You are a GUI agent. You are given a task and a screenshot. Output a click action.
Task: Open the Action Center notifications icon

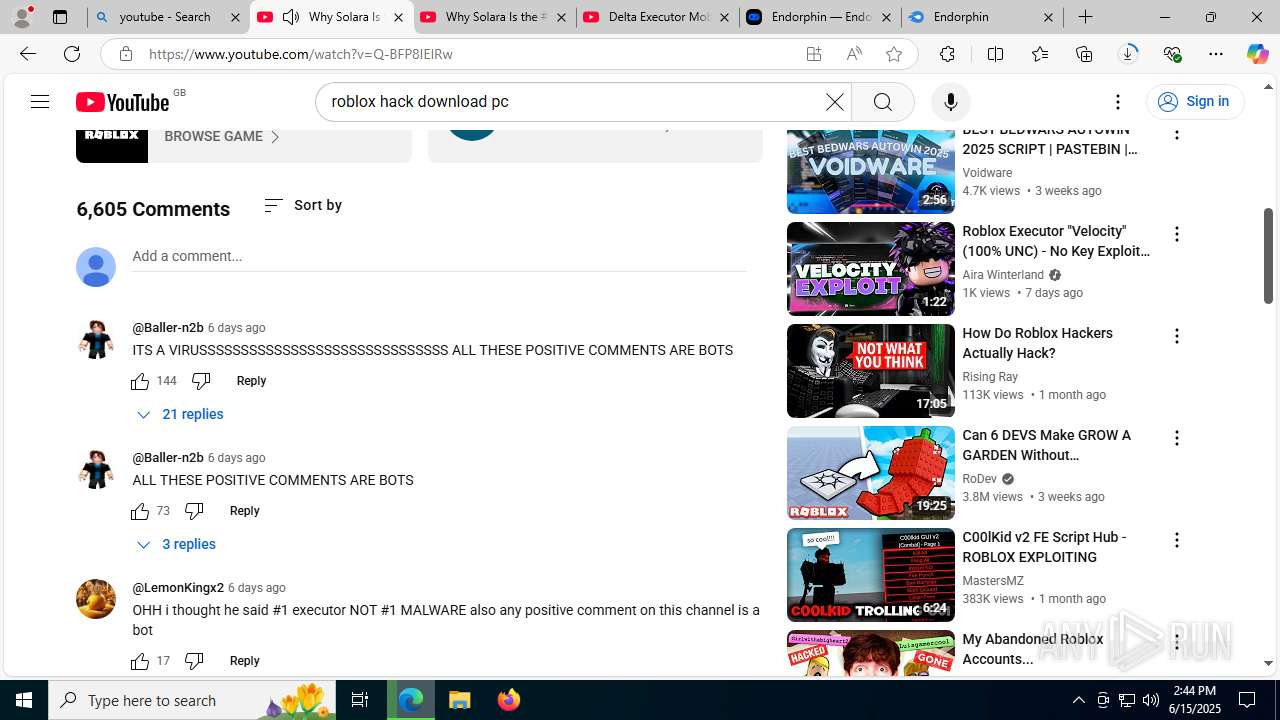pos(1247,700)
